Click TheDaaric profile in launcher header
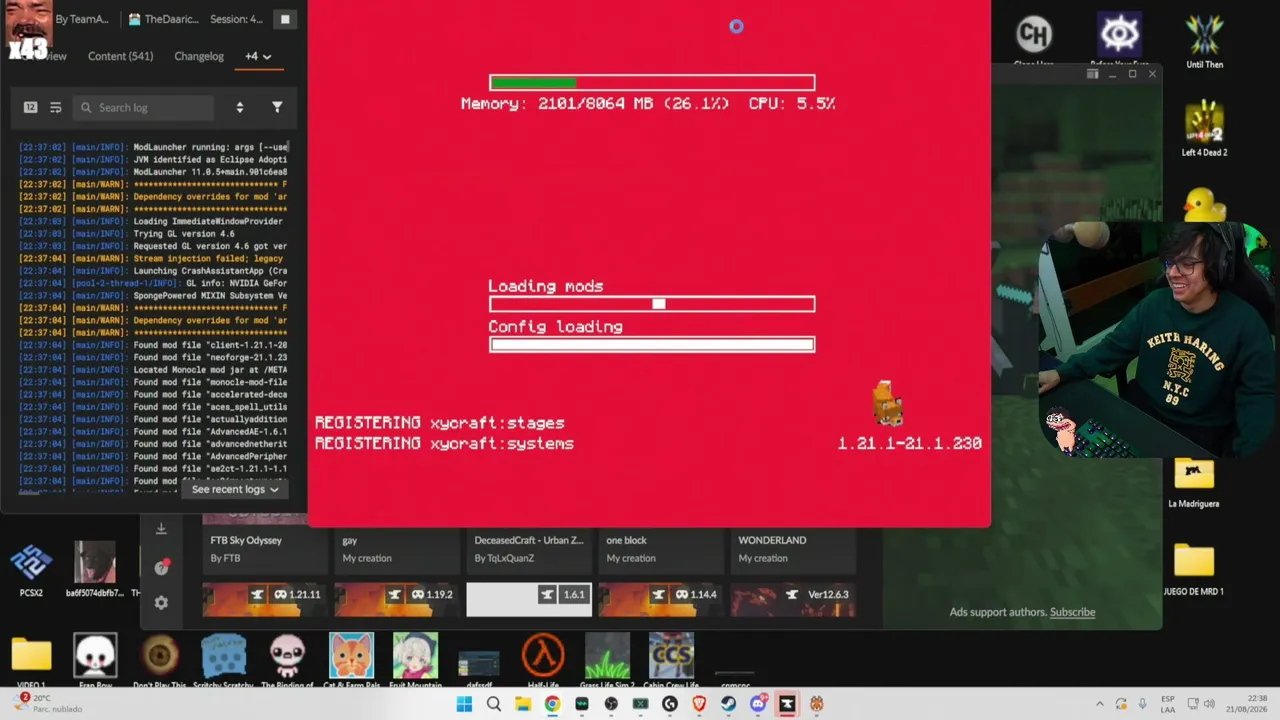The width and height of the screenshot is (1280, 720). (164, 19)
